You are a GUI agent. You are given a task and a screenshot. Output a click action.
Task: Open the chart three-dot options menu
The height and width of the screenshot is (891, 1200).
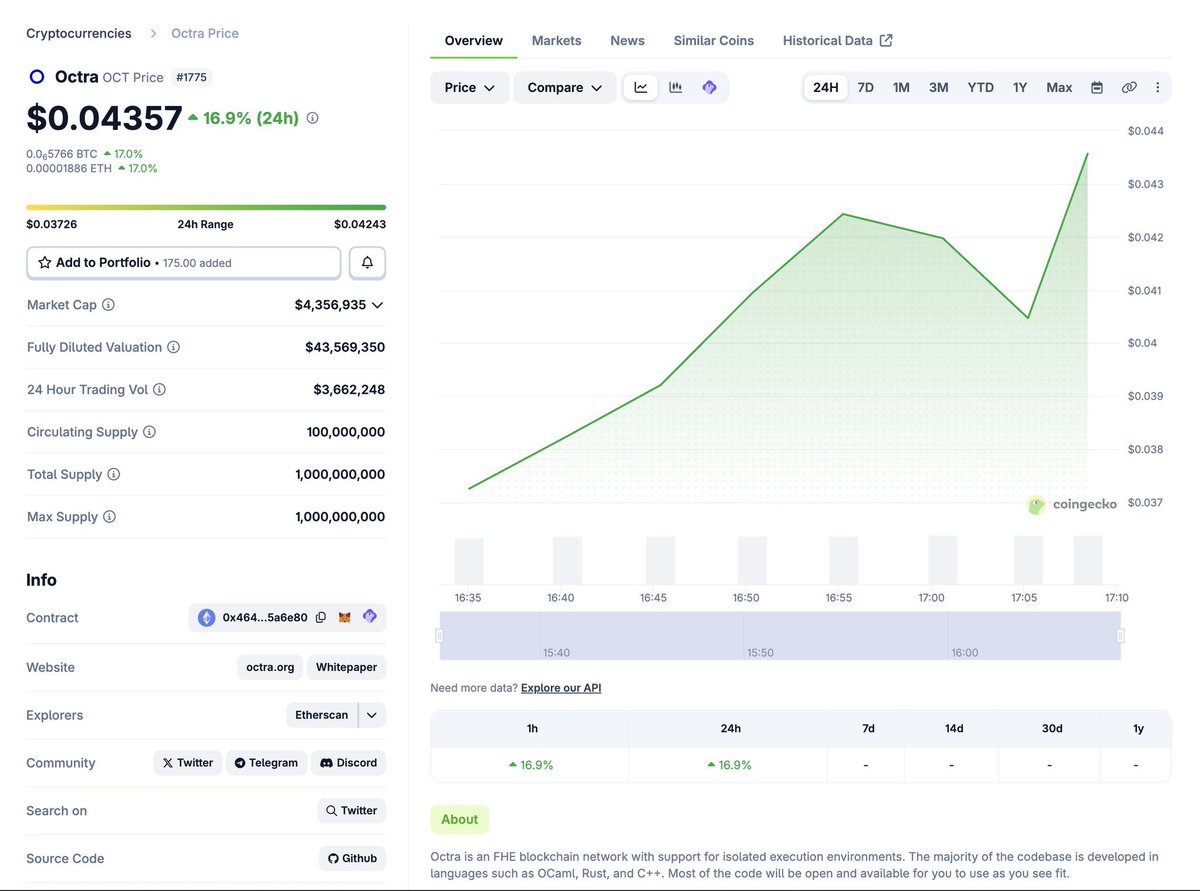(x=1158, y=87)
